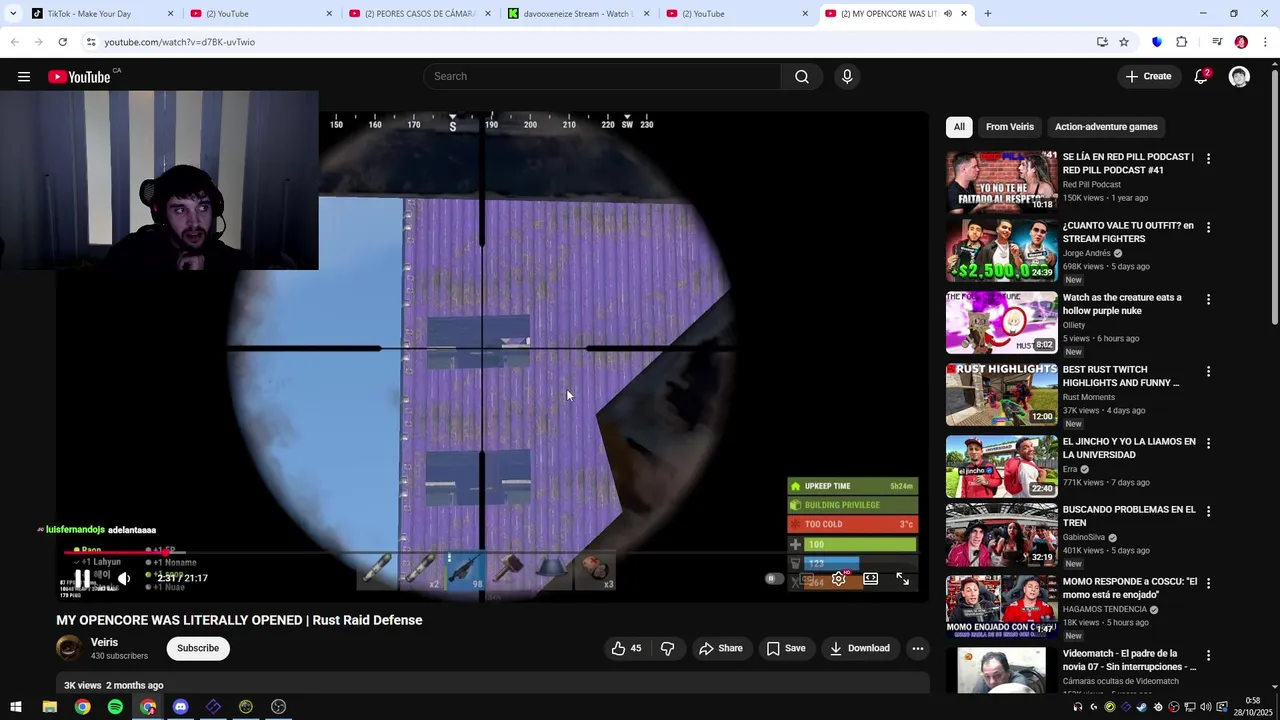
Task: Open more actions under the video
Action: (x=917, y=648)
